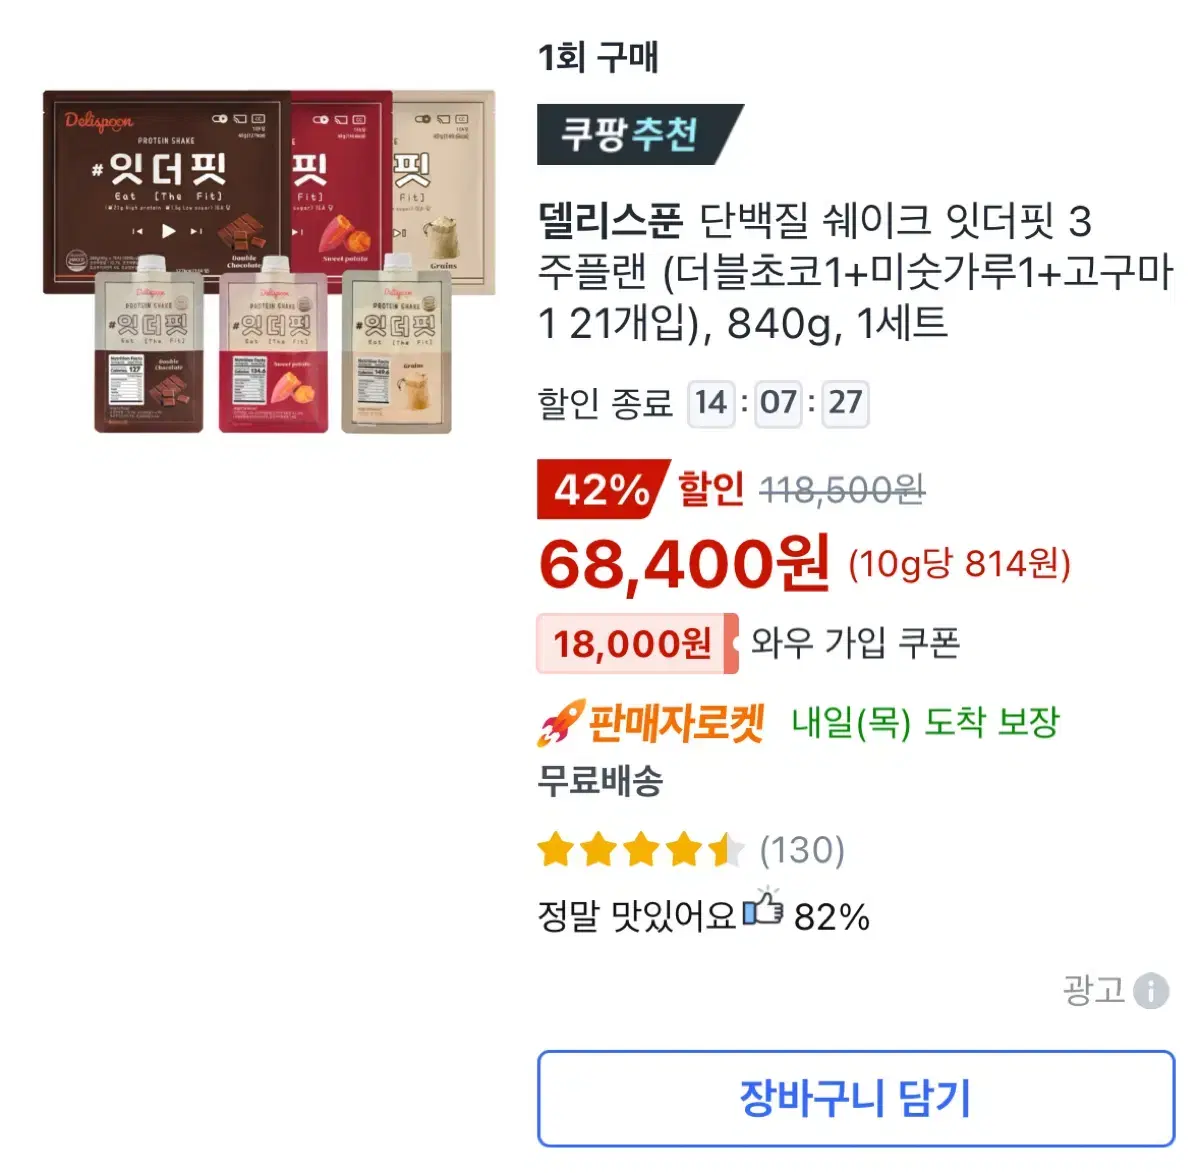
Task: Open the (130) review count
Action: point(802,851)
